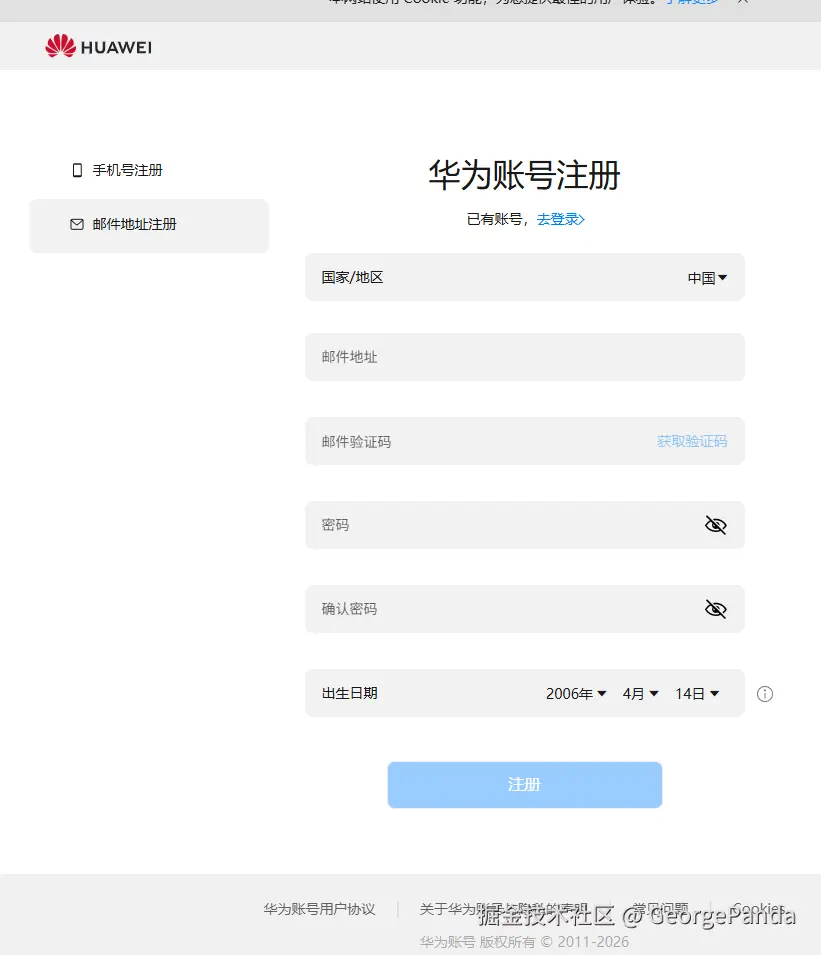Click the envelope icon beside 邮件地址注册

[x=77, y=224]
